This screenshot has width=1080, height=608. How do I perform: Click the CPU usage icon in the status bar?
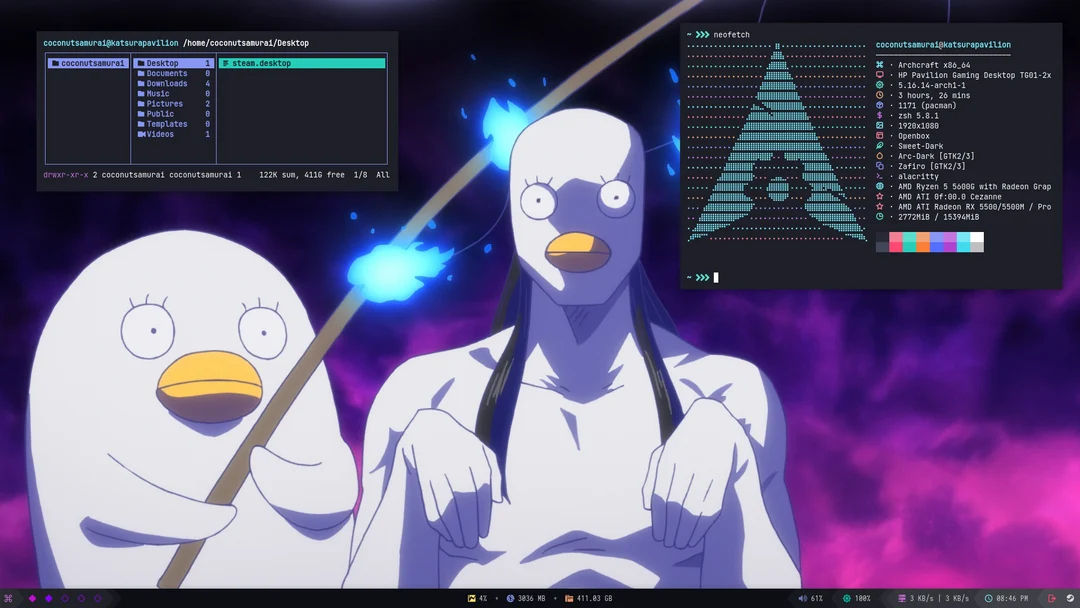click(471, 598)
